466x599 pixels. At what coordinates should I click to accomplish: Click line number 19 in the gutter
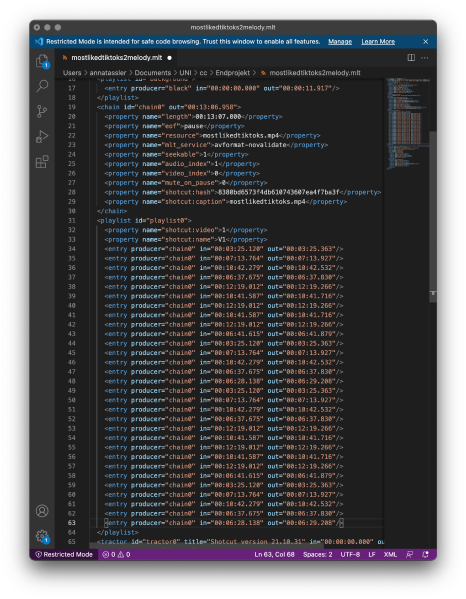[72, 107]
